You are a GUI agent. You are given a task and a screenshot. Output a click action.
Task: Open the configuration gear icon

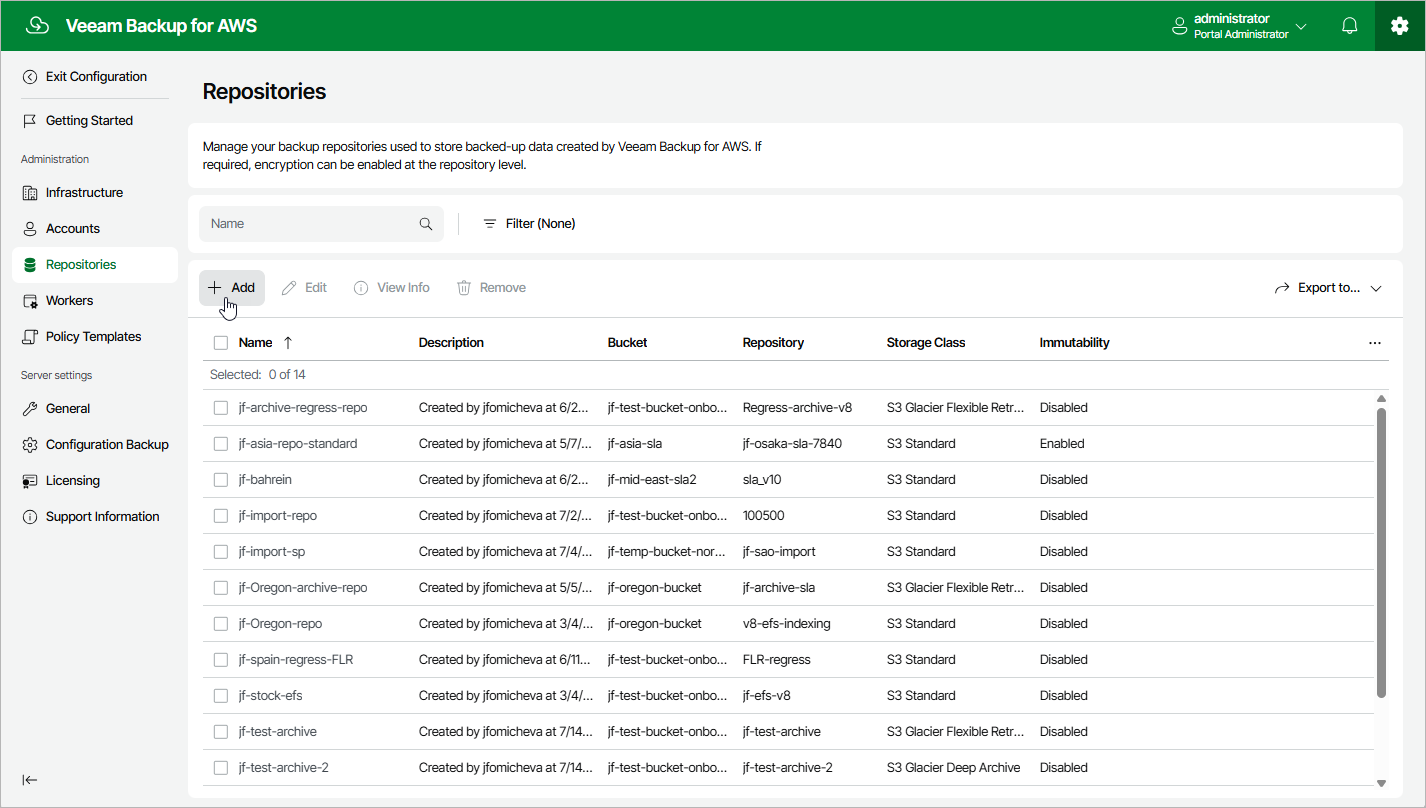(x=1399, y=26)
